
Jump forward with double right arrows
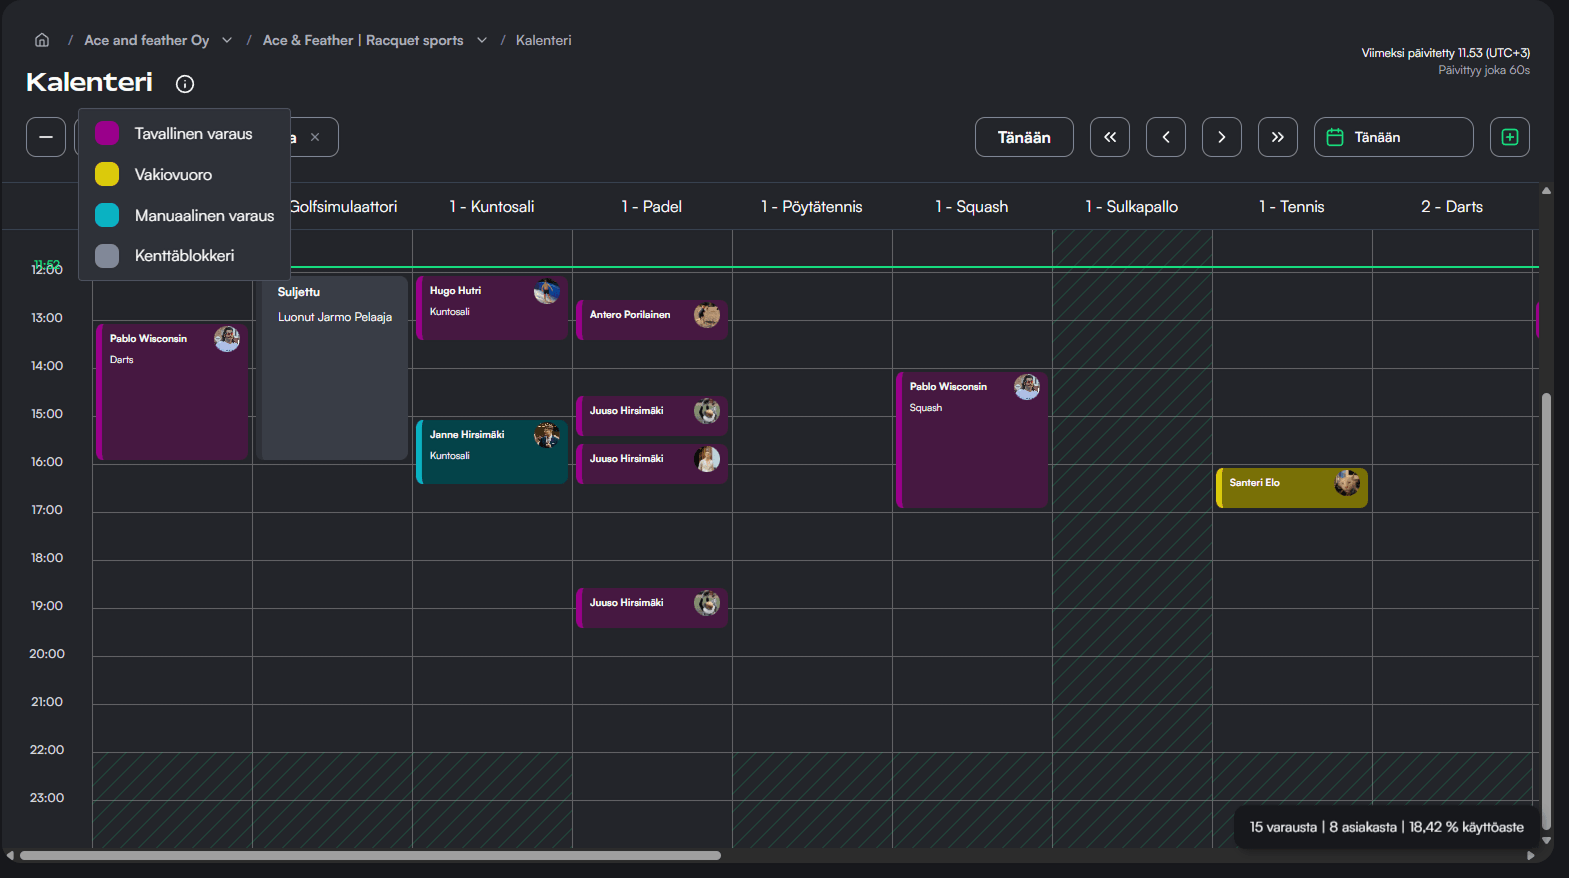[1278, 137]
